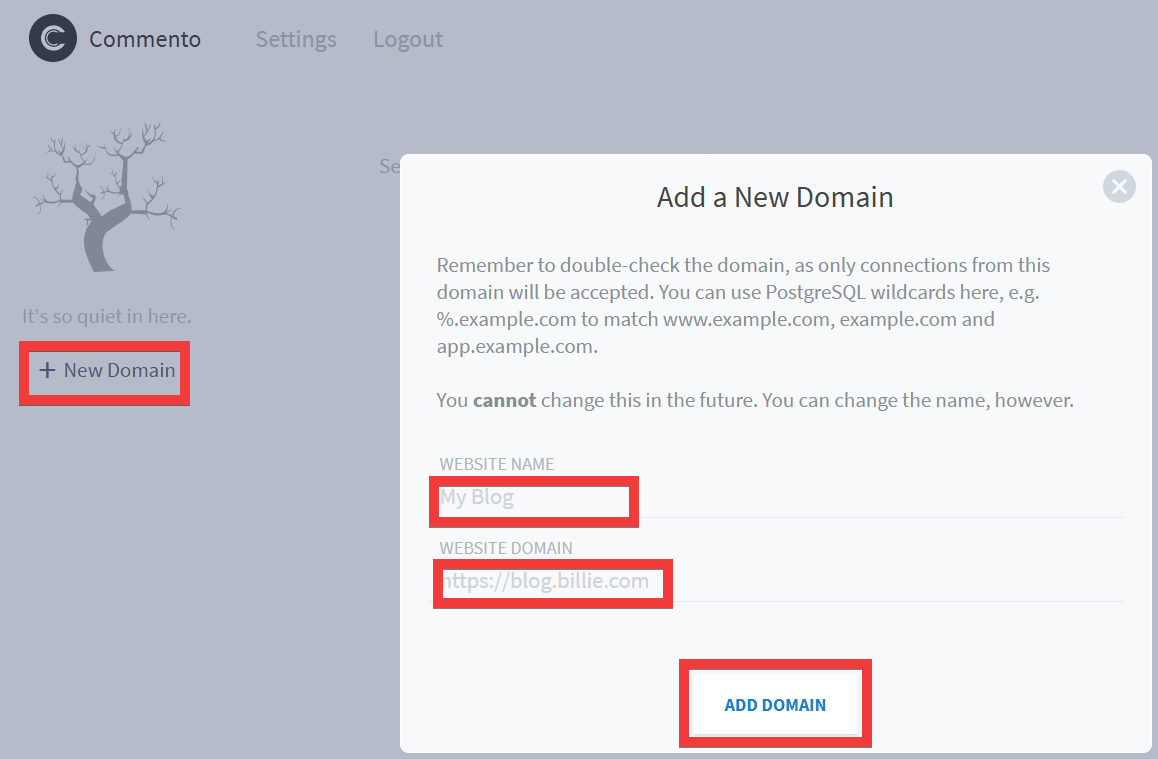This screenshot has width=1158, height=759.
Task: Submit with the ADD DOMAIN button
Action: [775, 705]
